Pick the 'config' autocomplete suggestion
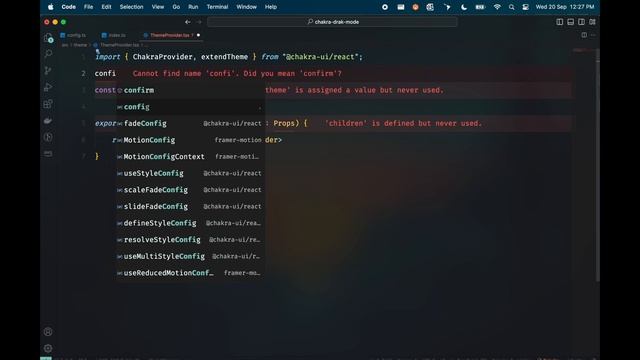The height and width of the screenshot is (360, 640). point(191,107)
